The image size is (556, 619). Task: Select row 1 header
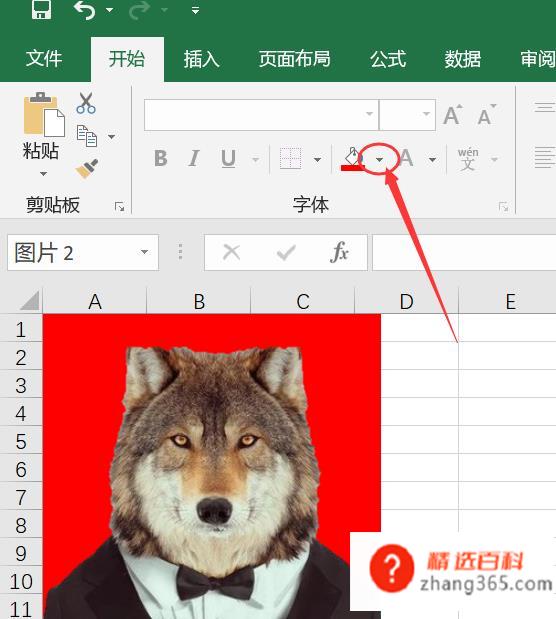pyautogui.click(x=21, y=329)
